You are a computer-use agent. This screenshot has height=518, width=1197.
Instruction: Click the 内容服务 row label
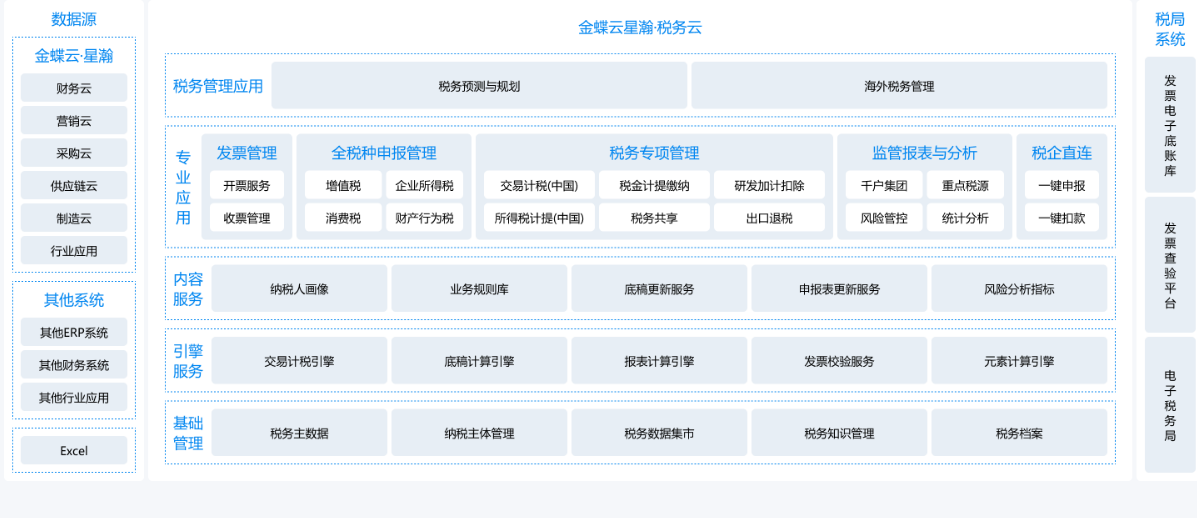pyautogui.click(x=188, y=288)
